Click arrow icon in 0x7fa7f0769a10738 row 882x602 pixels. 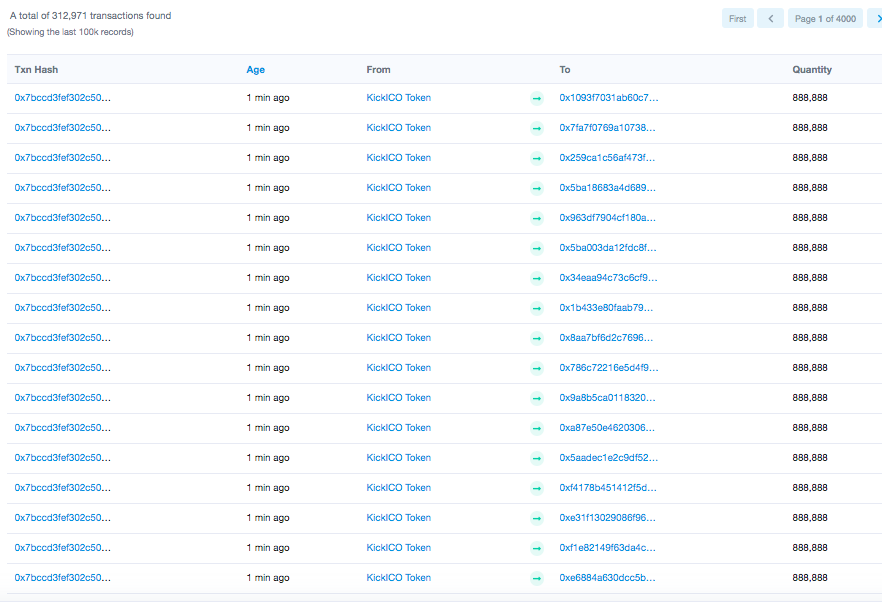[537, 128]
